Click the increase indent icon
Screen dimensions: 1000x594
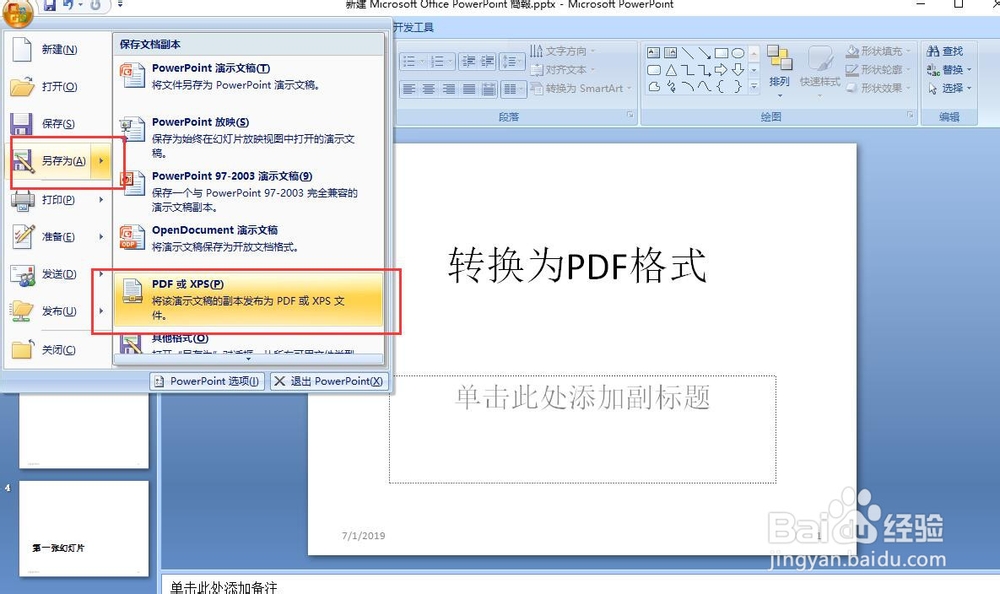click(x=488, y=61)
